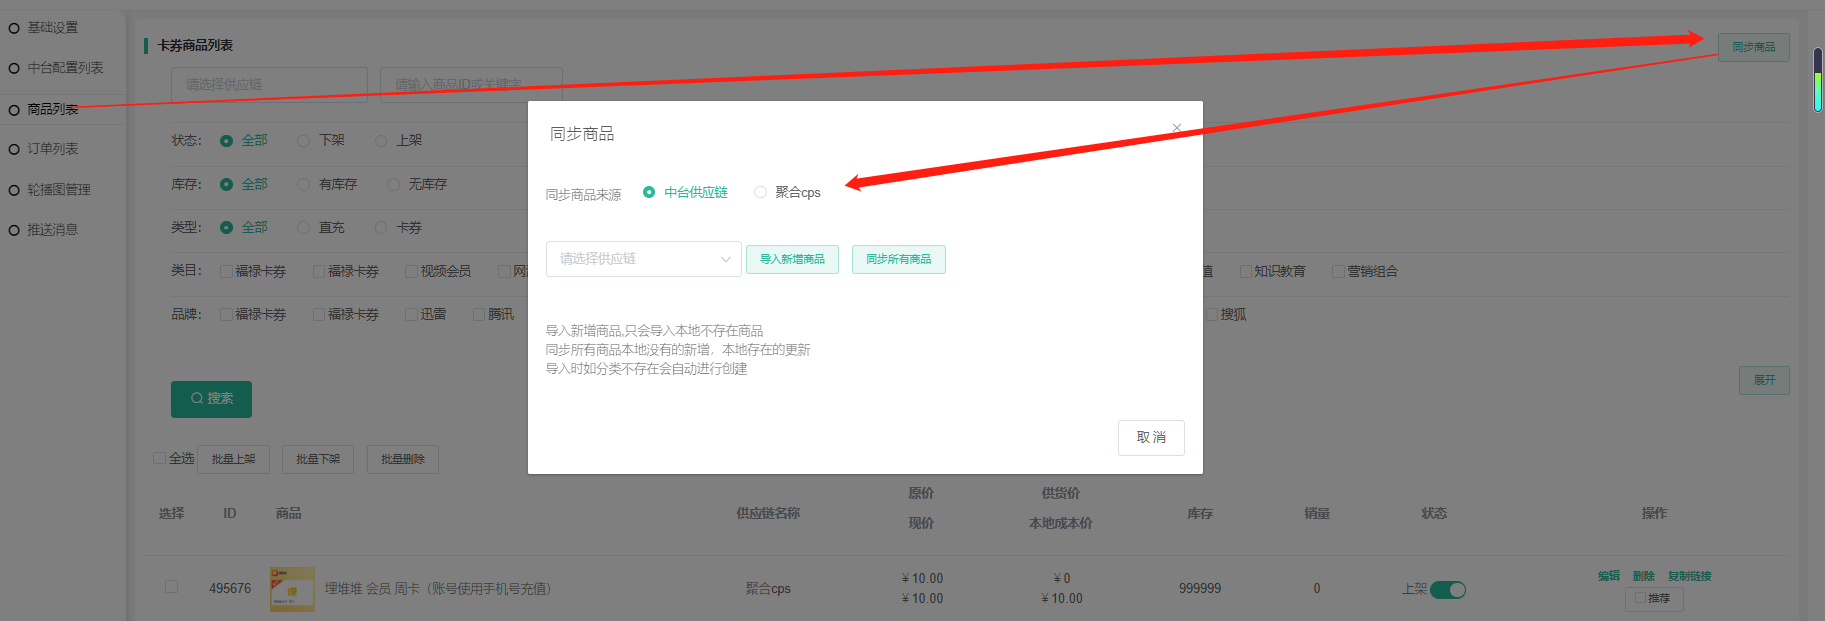Select 中台供应链 as sync source
The image size is (1825, 621).
click(x=685, y=192)
